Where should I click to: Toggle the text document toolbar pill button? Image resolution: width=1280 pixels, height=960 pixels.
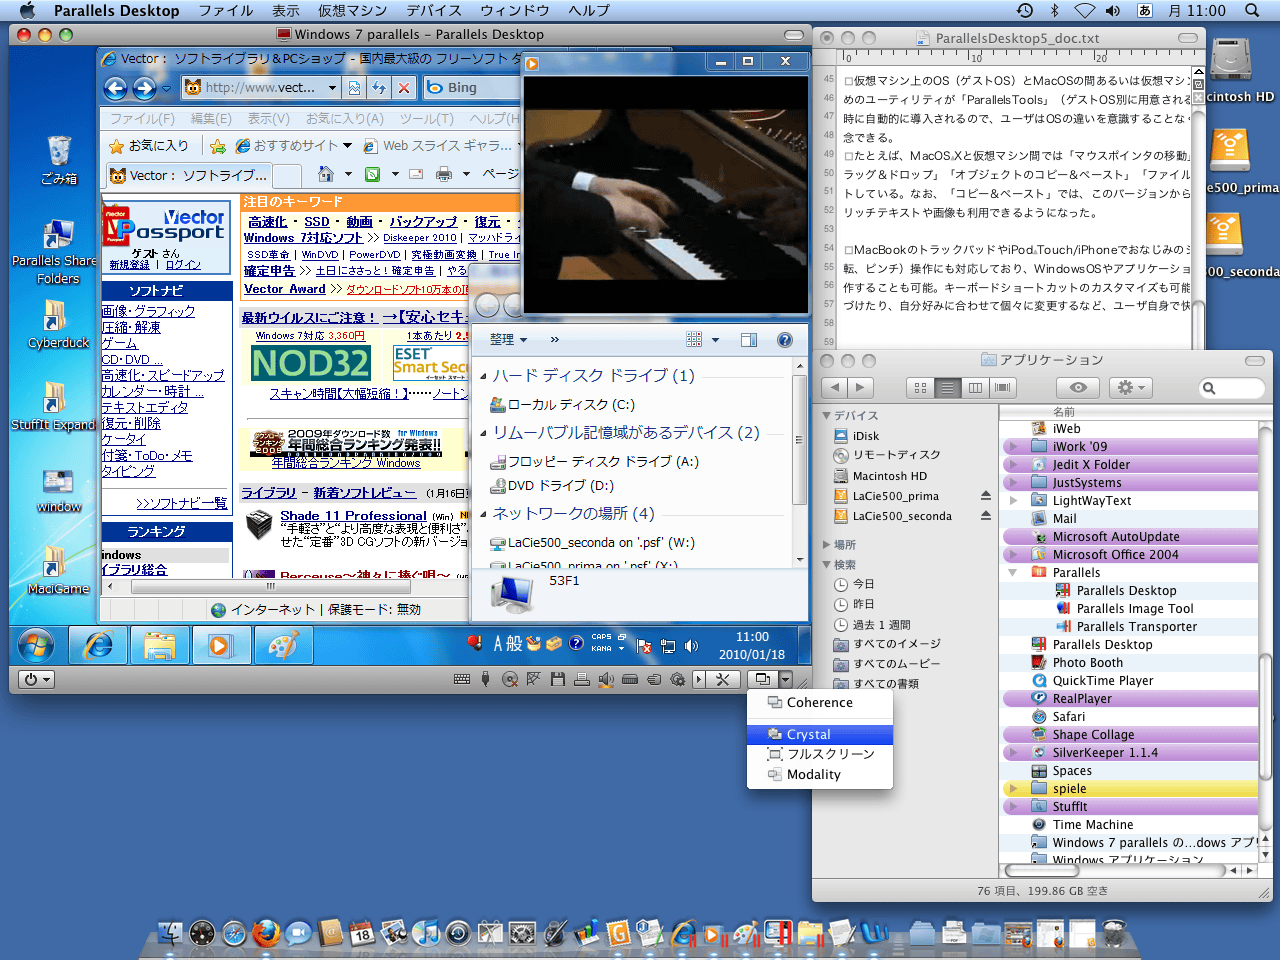point(1188,38)
